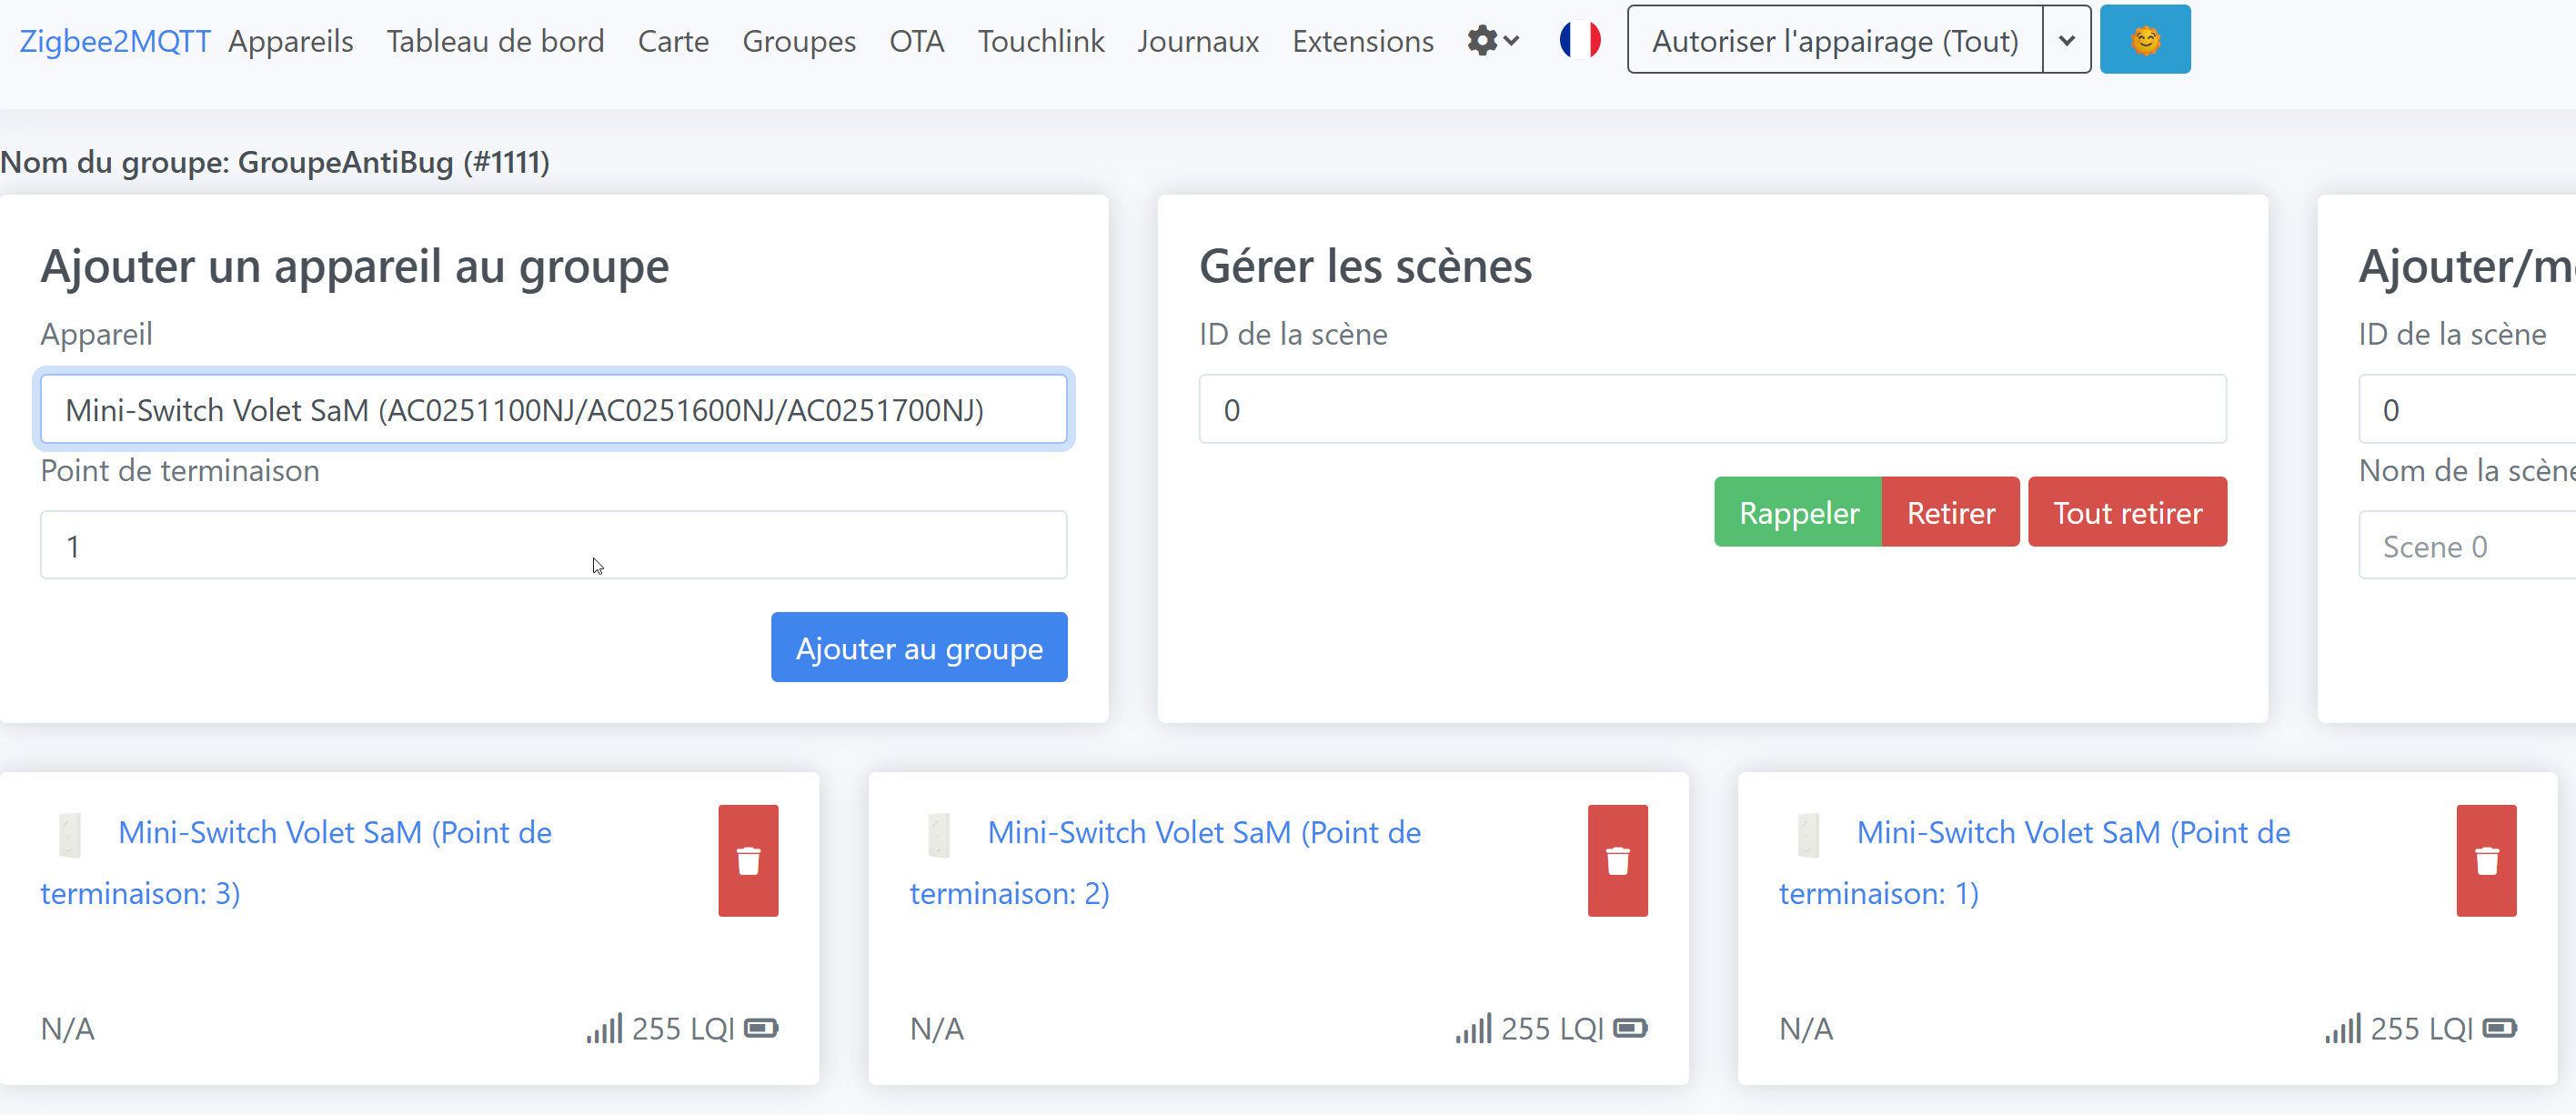Click the Point de terminaison field

pos(554,545)
